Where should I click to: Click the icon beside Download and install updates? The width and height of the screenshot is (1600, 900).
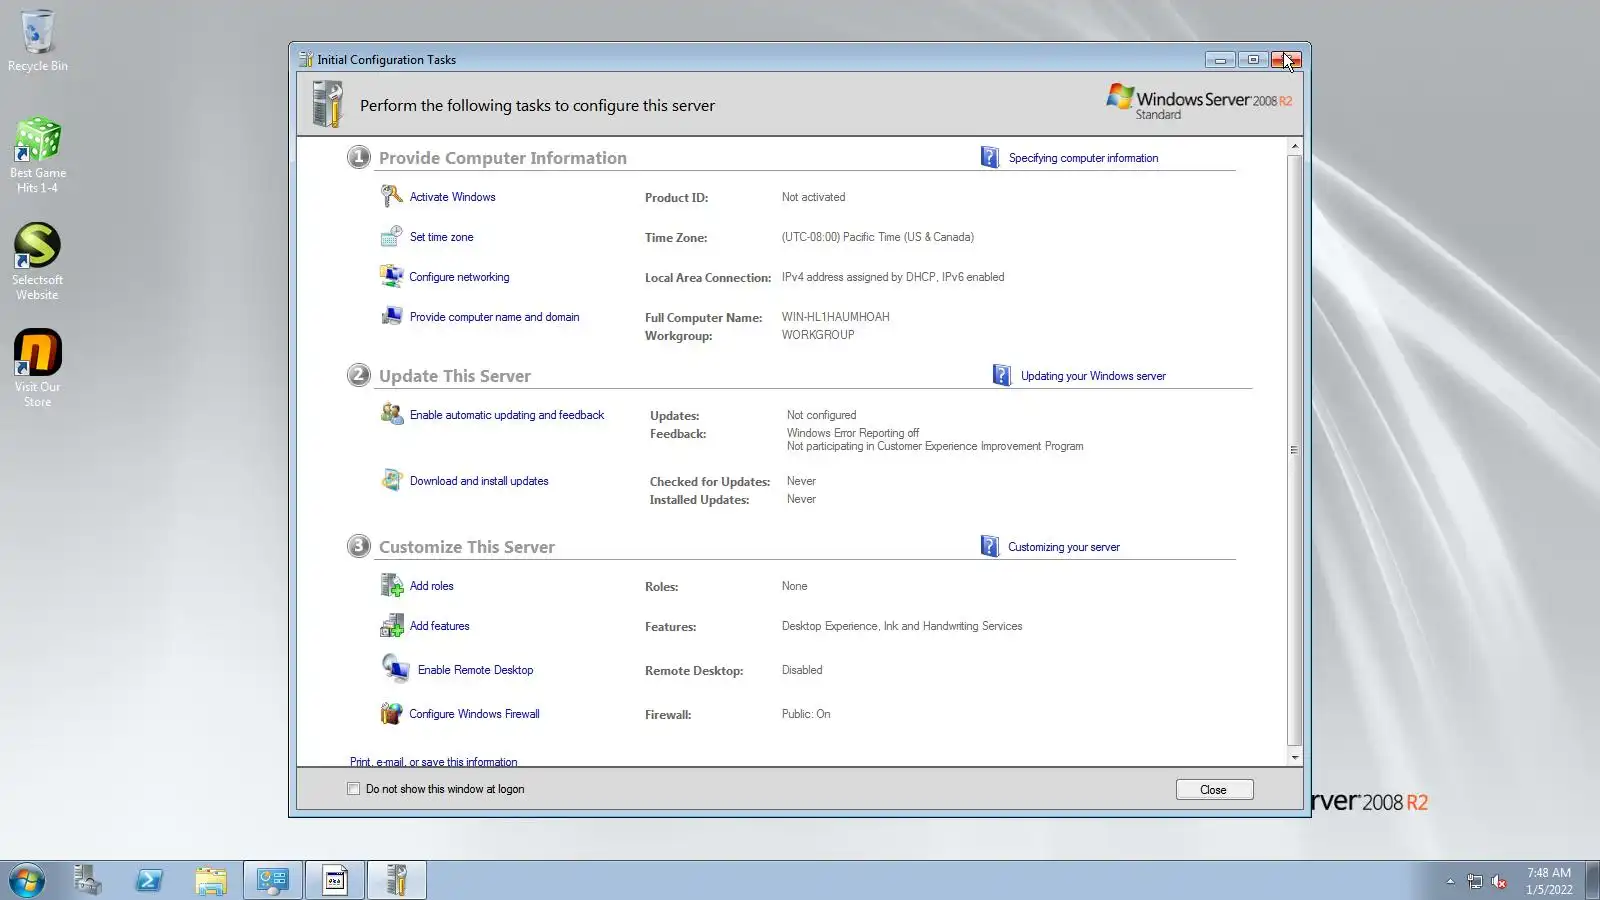click(391, 480)
